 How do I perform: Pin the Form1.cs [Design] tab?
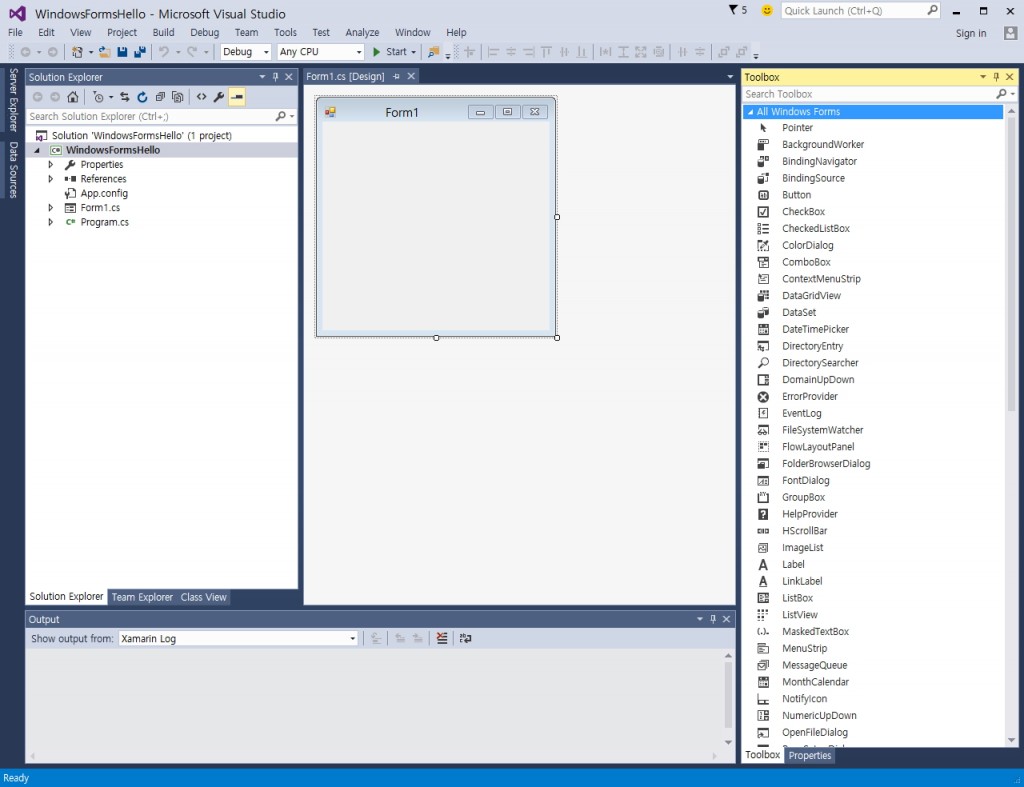tap(396, 76)
